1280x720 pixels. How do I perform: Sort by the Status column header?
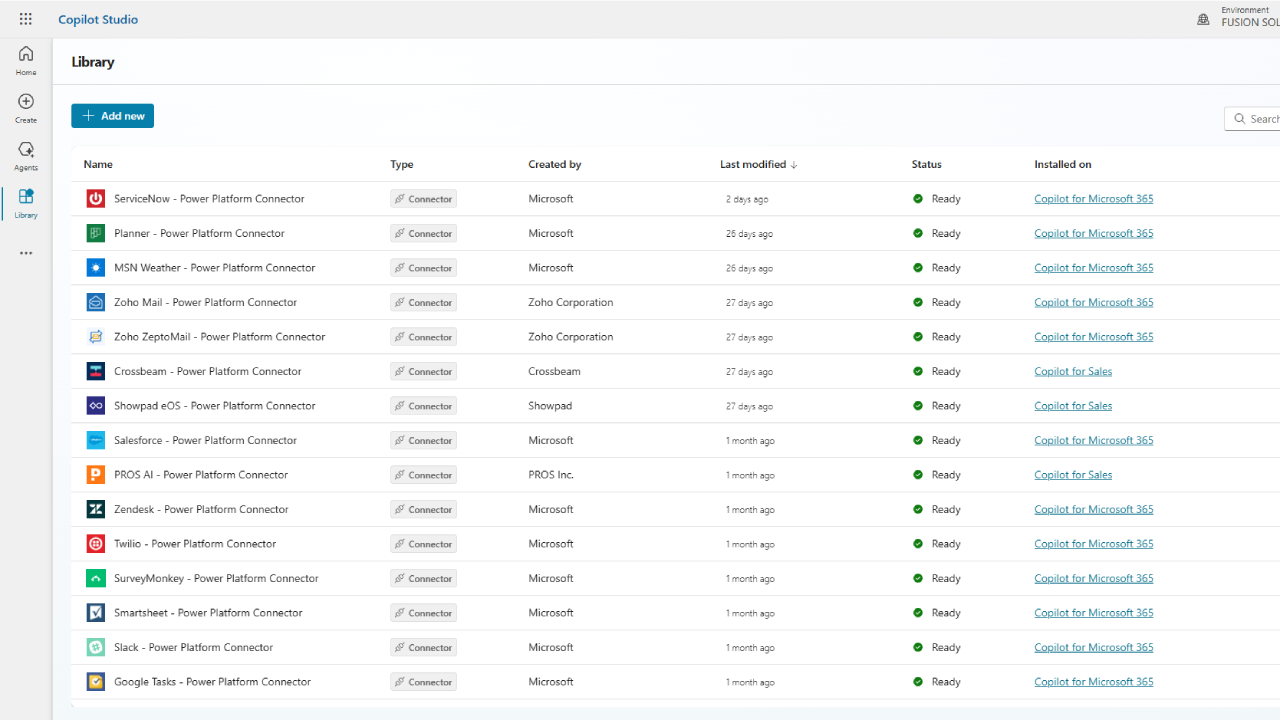tap(927, 164)
